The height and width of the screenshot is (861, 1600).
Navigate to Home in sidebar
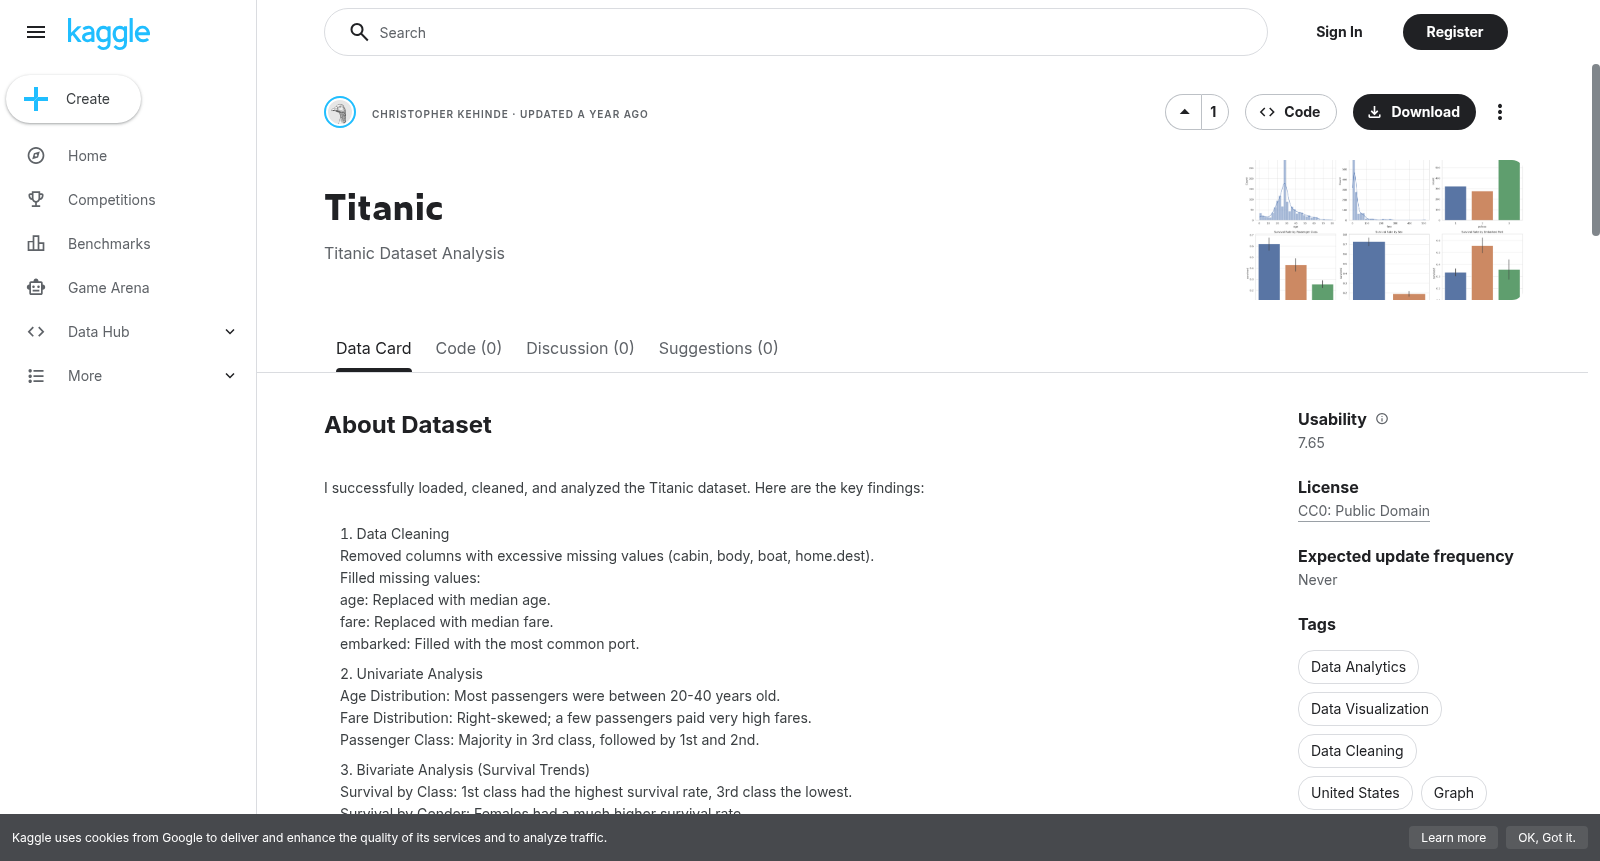click(x=87, y=156)
